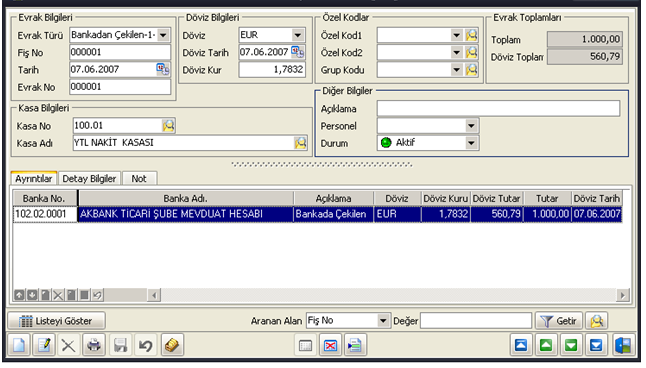Click the New document icon

coord(19,345)
